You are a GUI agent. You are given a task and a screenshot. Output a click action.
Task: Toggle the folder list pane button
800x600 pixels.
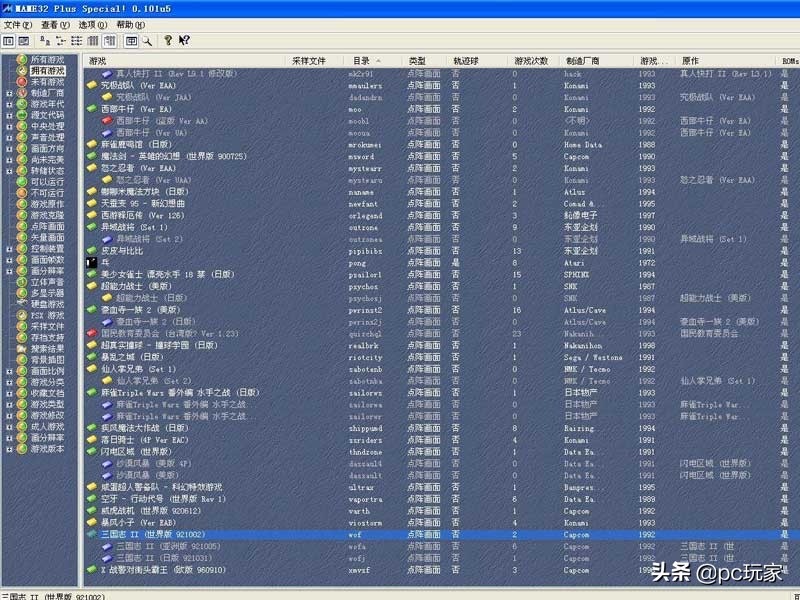point(9,41)
